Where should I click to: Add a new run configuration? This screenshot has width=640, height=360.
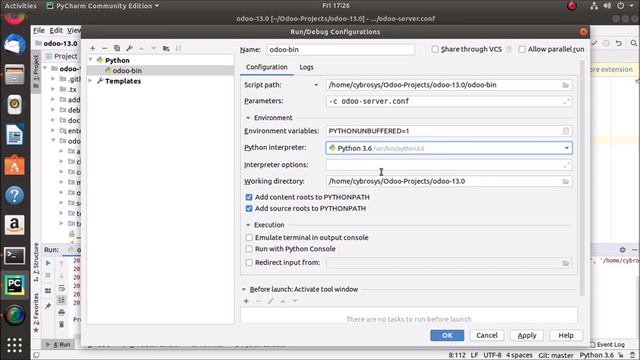click(x=93, y=48)
